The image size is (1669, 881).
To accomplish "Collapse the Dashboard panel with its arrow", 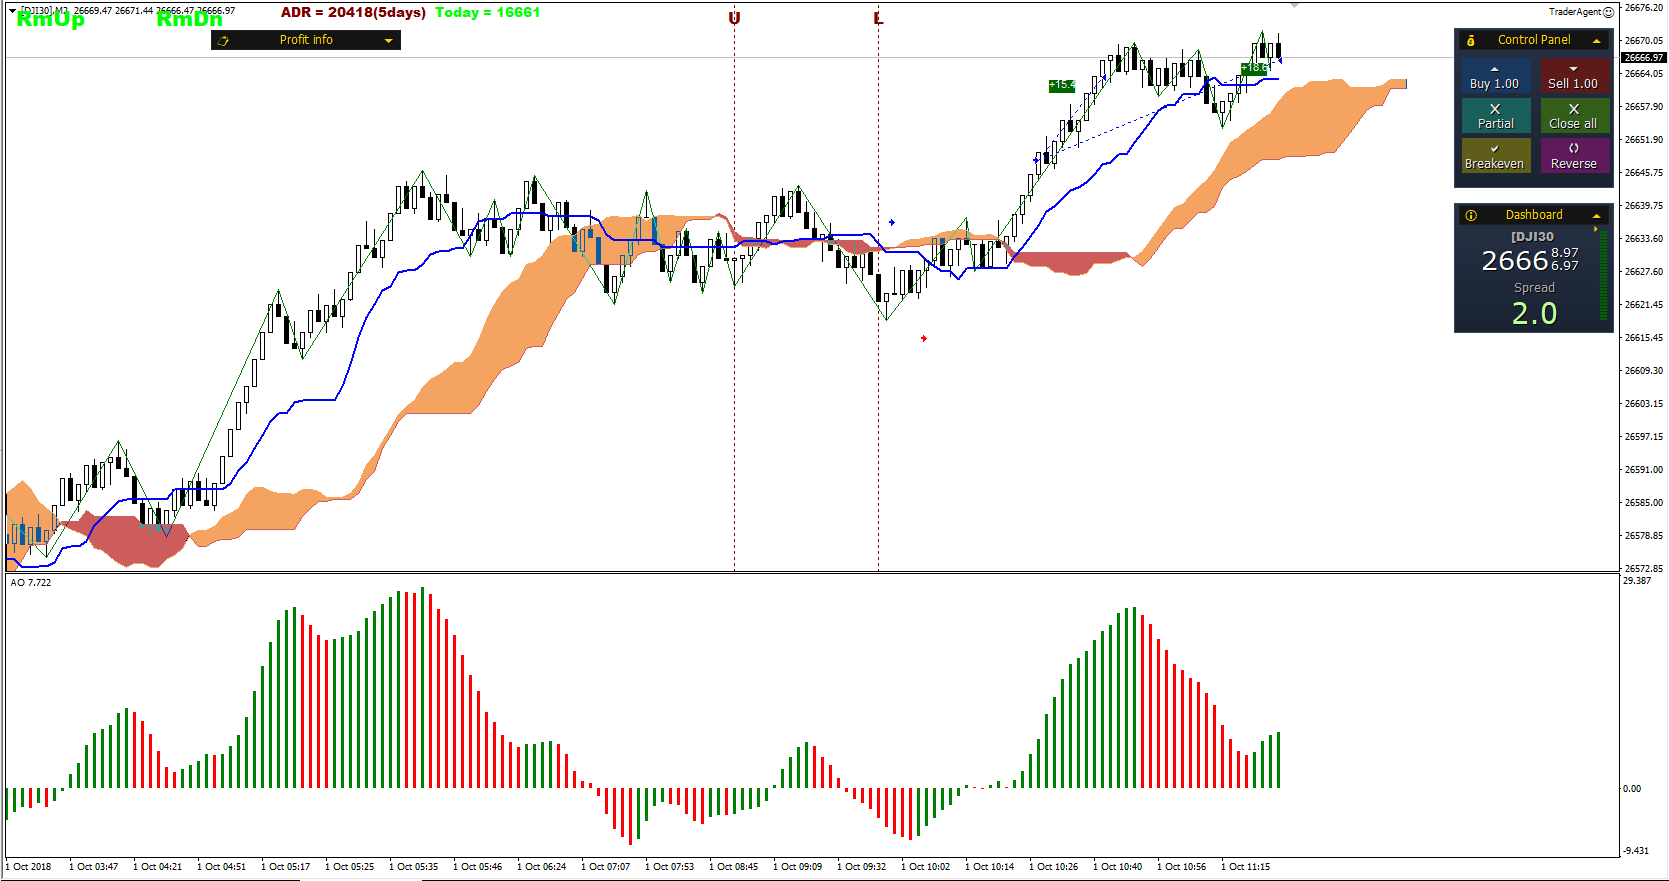I will tap(1597, 216).
